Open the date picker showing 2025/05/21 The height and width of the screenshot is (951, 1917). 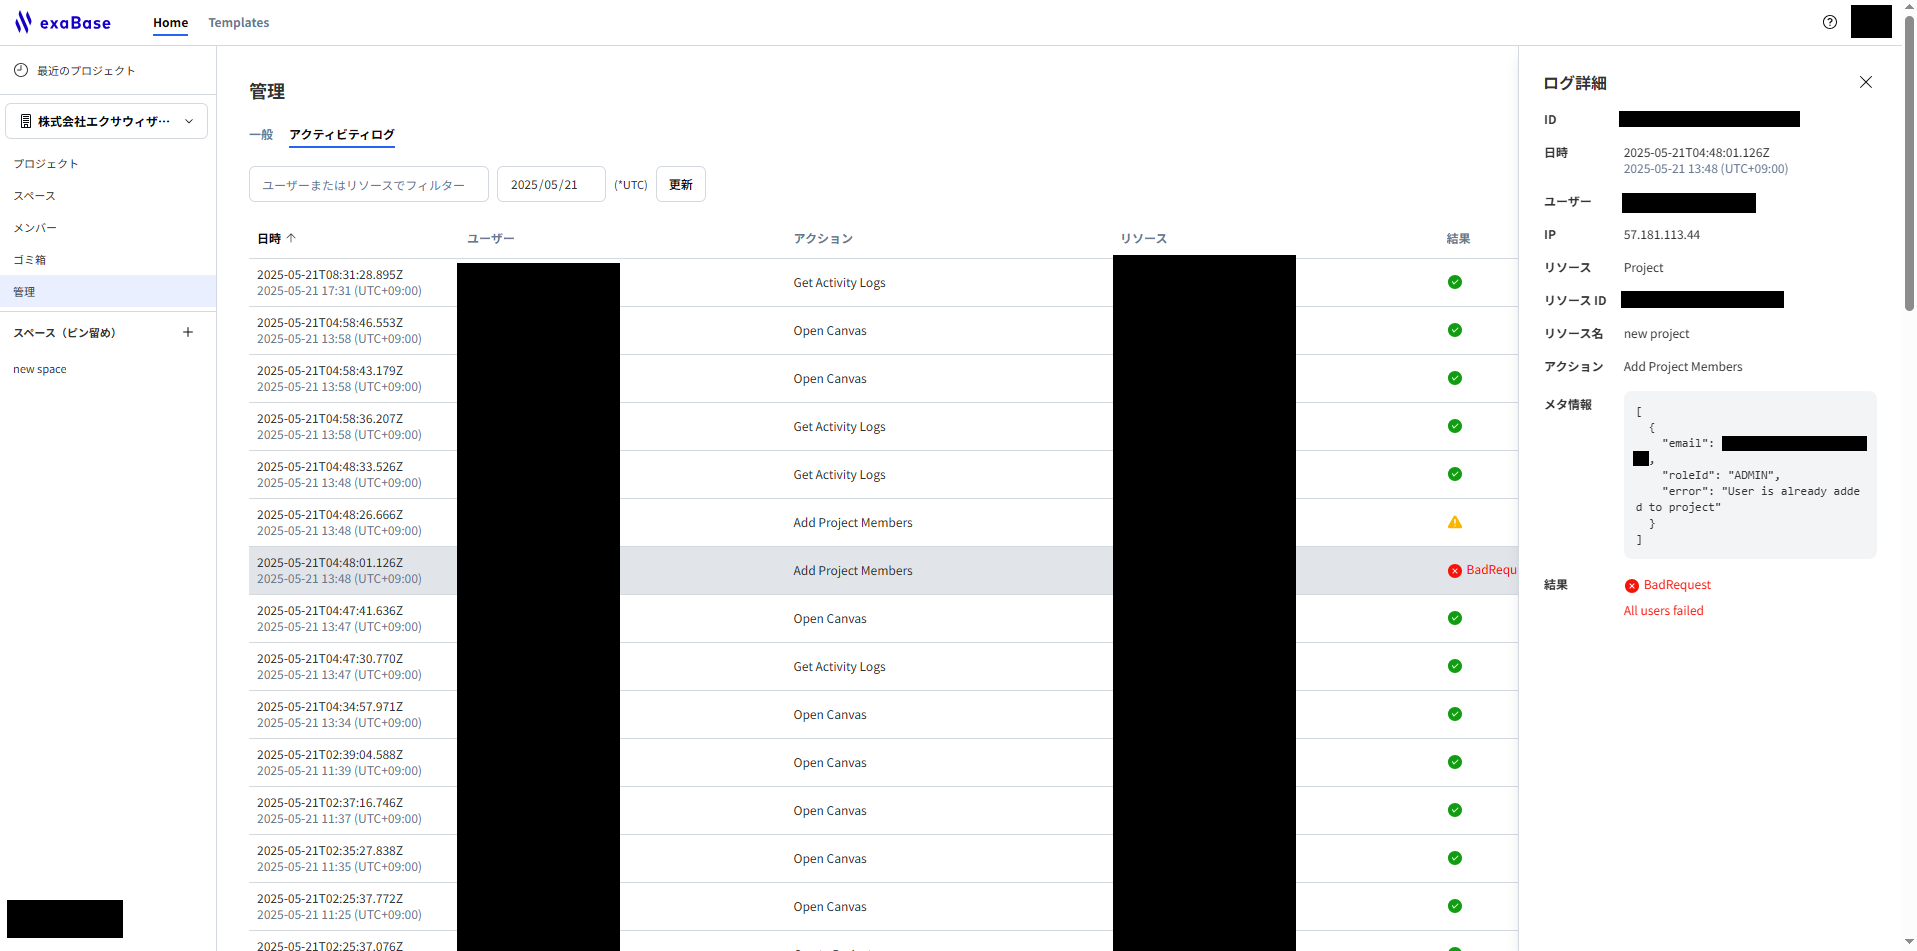pos(550,185)
